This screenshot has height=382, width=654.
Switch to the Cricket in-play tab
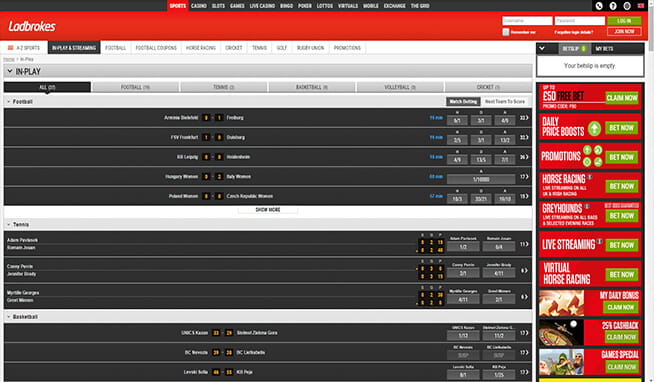(x=488, y=87)
